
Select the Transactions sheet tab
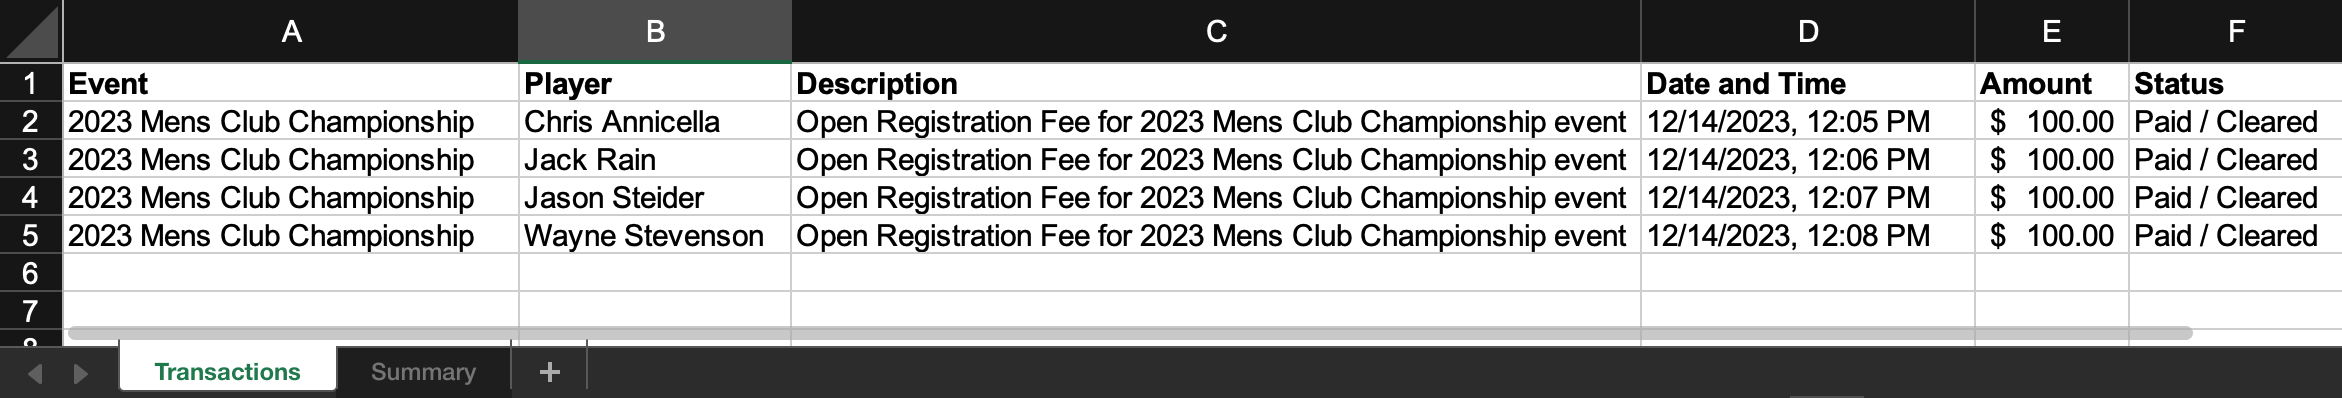pyautogui.click(x=228, y=371)
